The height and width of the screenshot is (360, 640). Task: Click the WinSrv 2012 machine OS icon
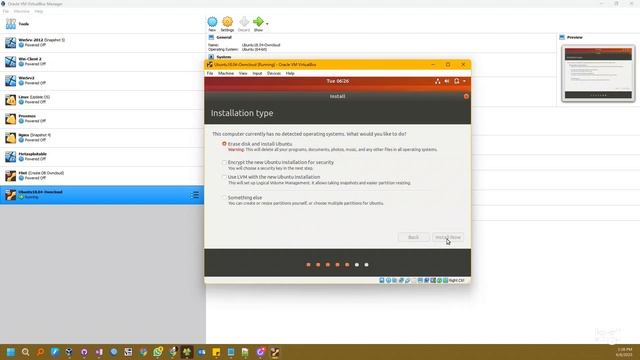pyautogui.click(x=10, y=42)
